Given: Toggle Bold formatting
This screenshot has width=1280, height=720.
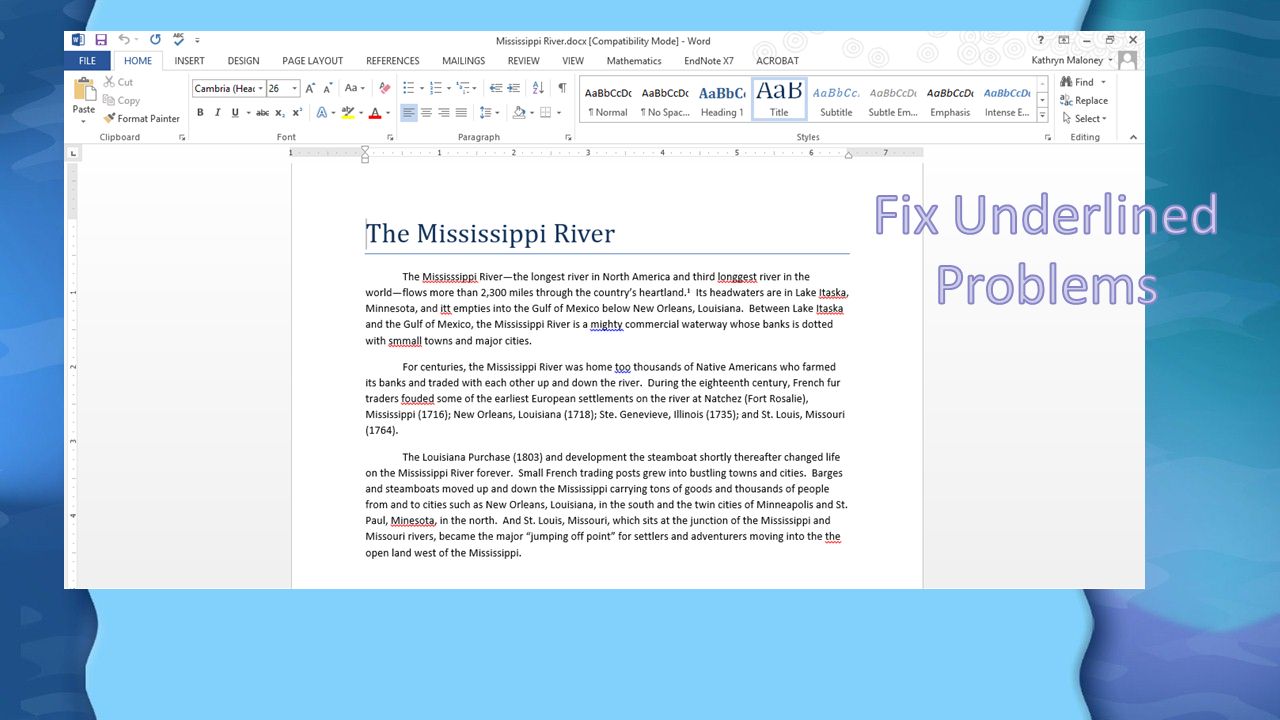Looking at the screenshot, I should click(x=200, y=113).
